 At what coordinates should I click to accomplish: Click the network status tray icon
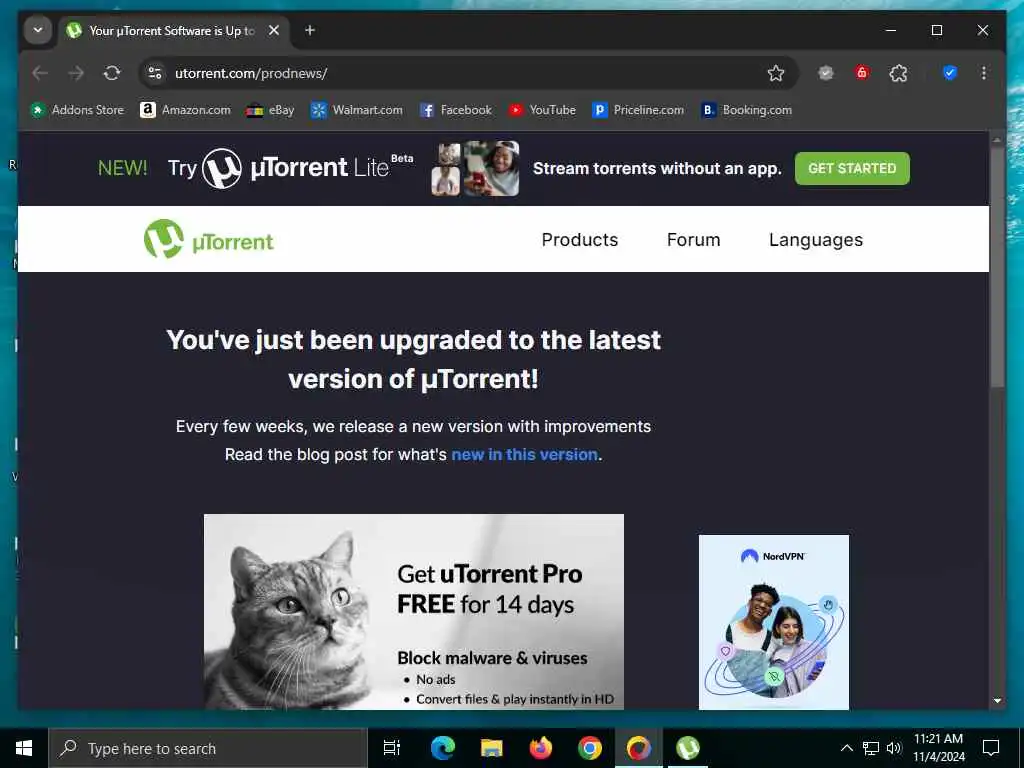click(871, 748)
